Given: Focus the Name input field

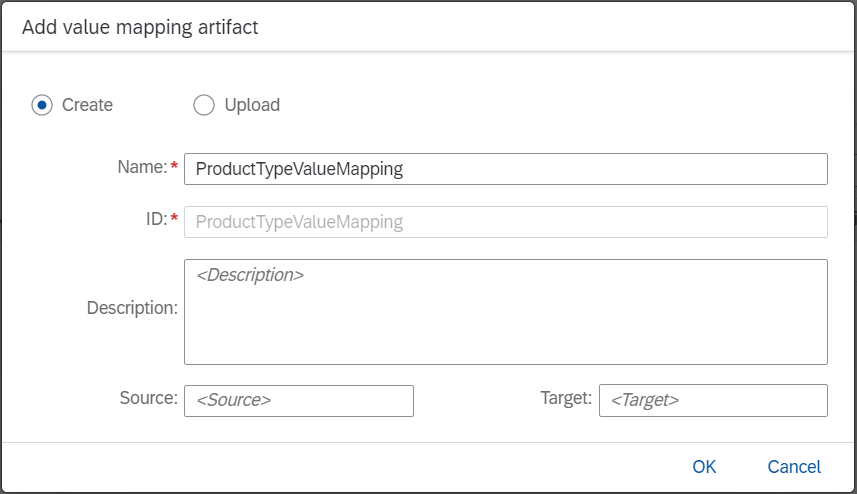Looking at the screenshot, I should 506,169.
